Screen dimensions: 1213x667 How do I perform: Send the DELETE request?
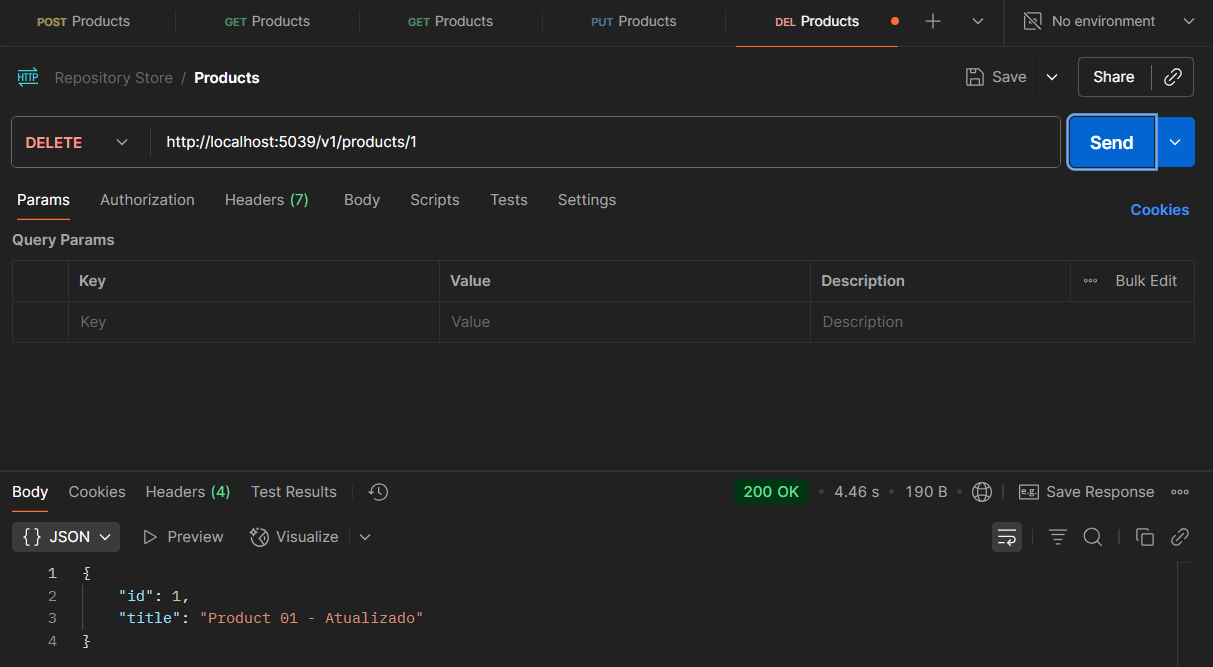point(1111,142)
